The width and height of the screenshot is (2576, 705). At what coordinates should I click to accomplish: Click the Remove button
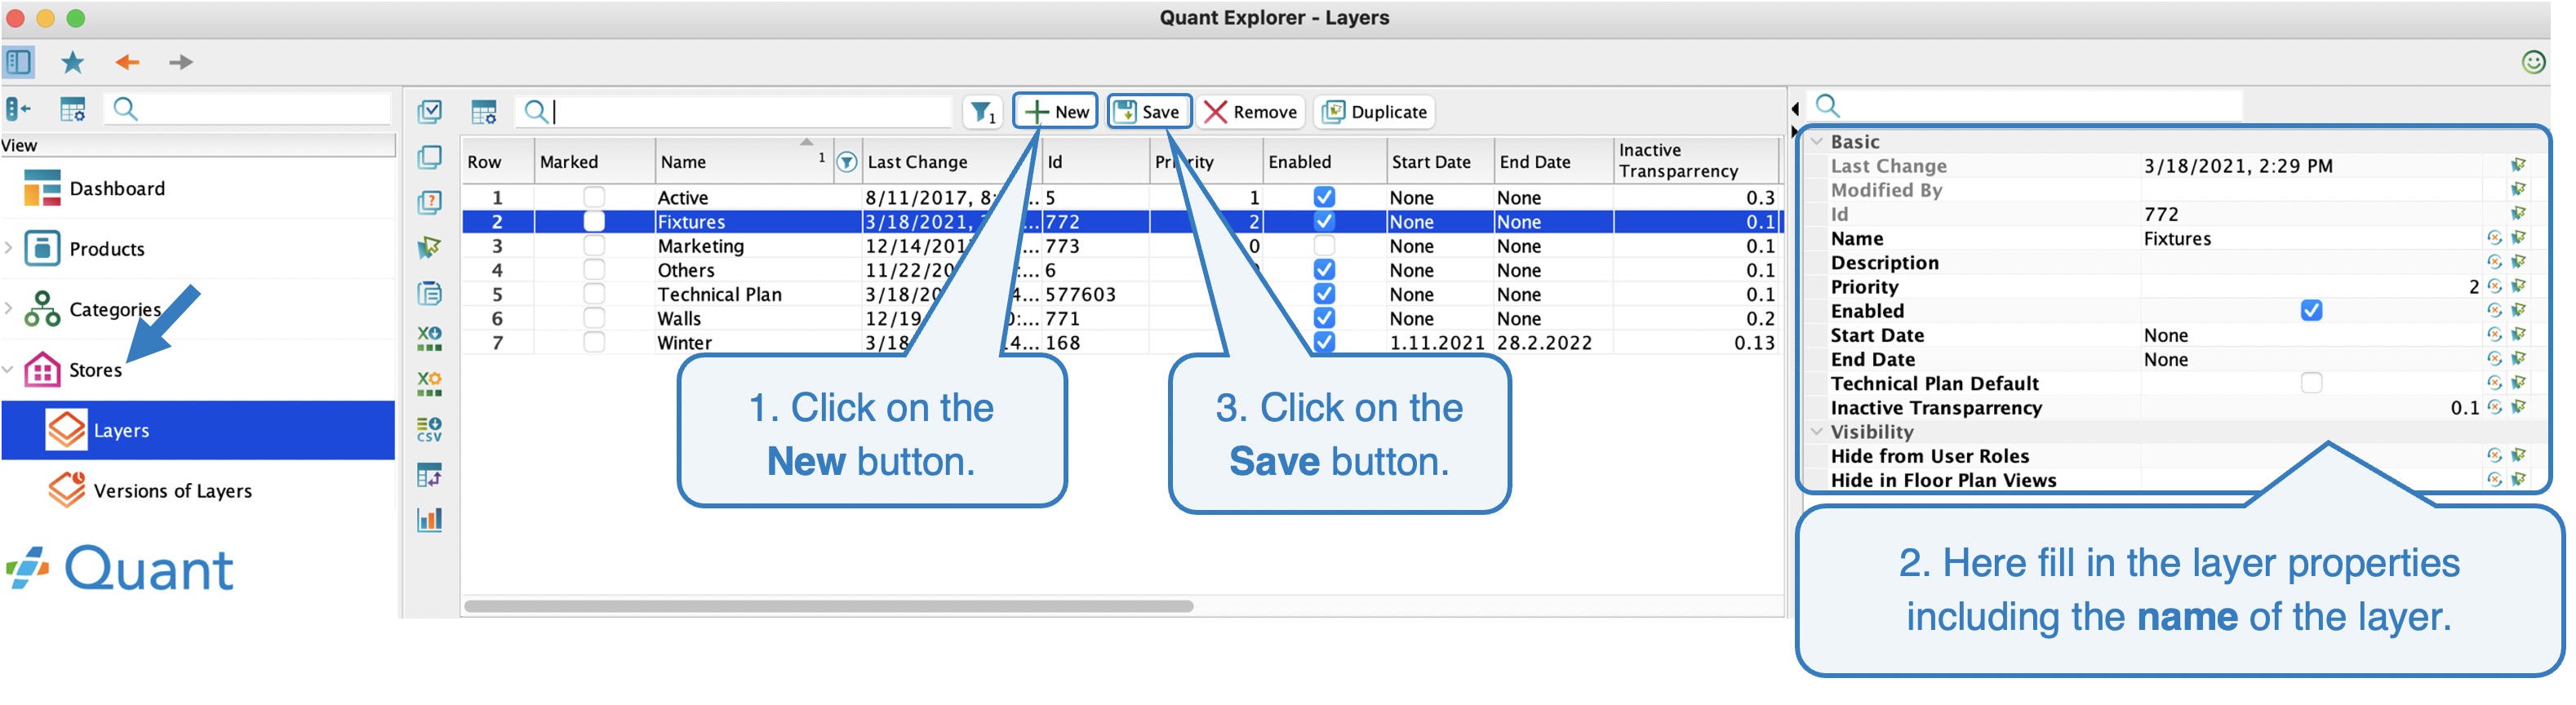pos(1250,112)
